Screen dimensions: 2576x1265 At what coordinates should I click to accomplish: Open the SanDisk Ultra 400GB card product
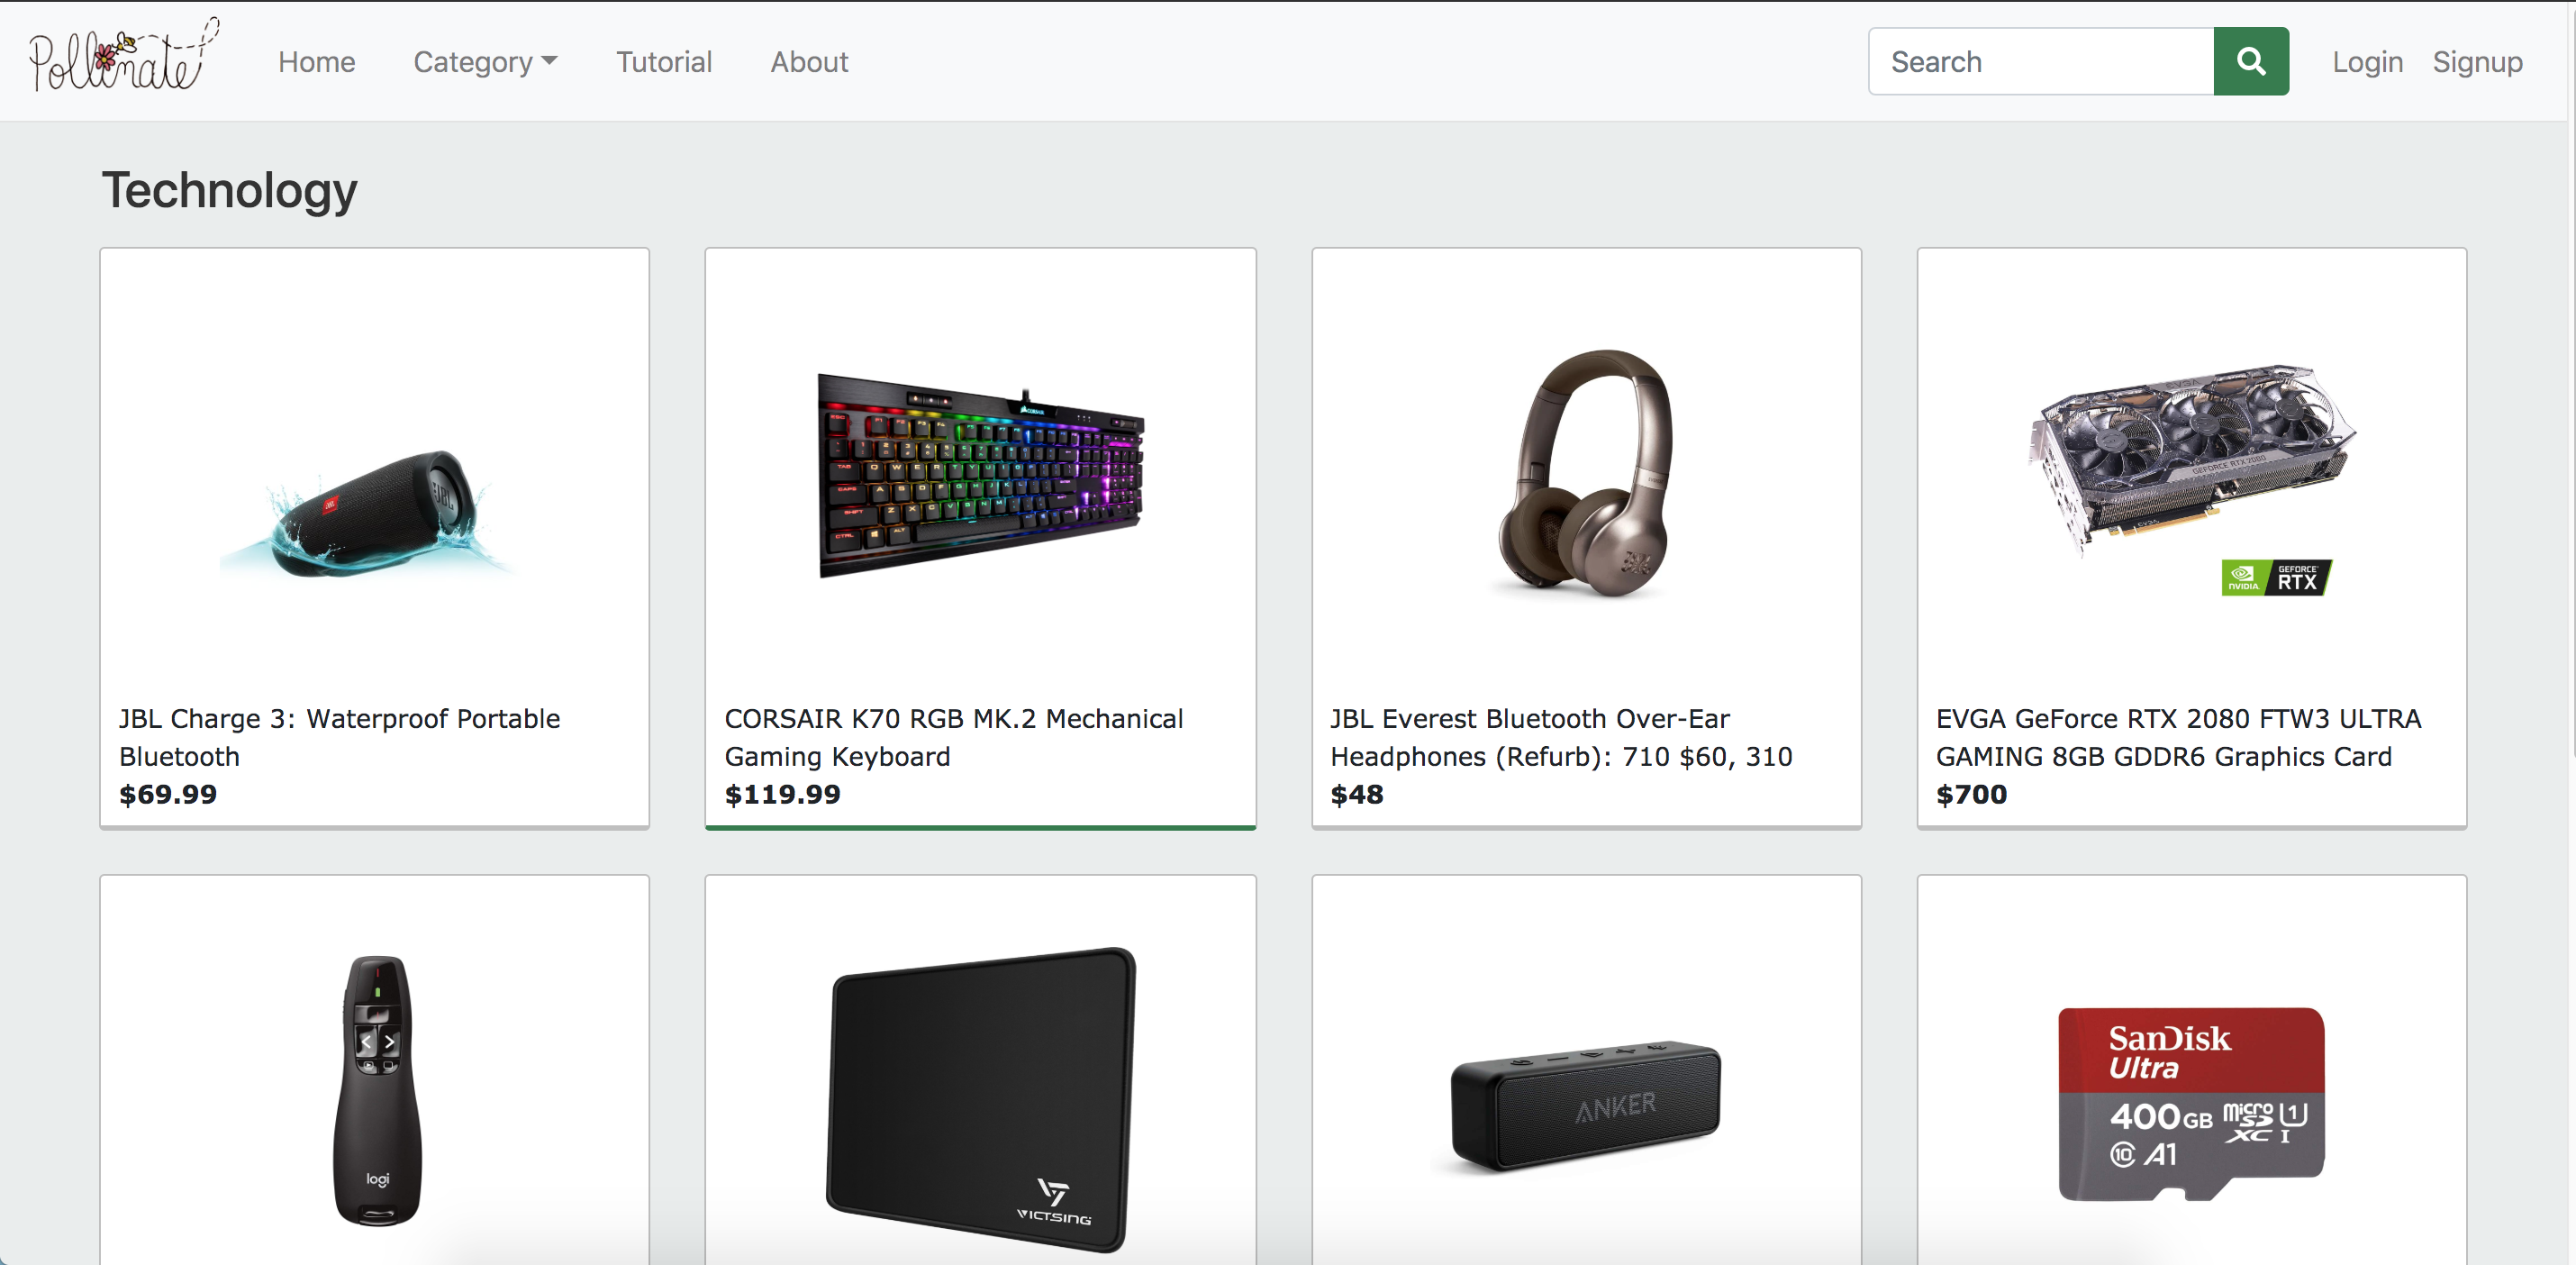point(2191,1104)
